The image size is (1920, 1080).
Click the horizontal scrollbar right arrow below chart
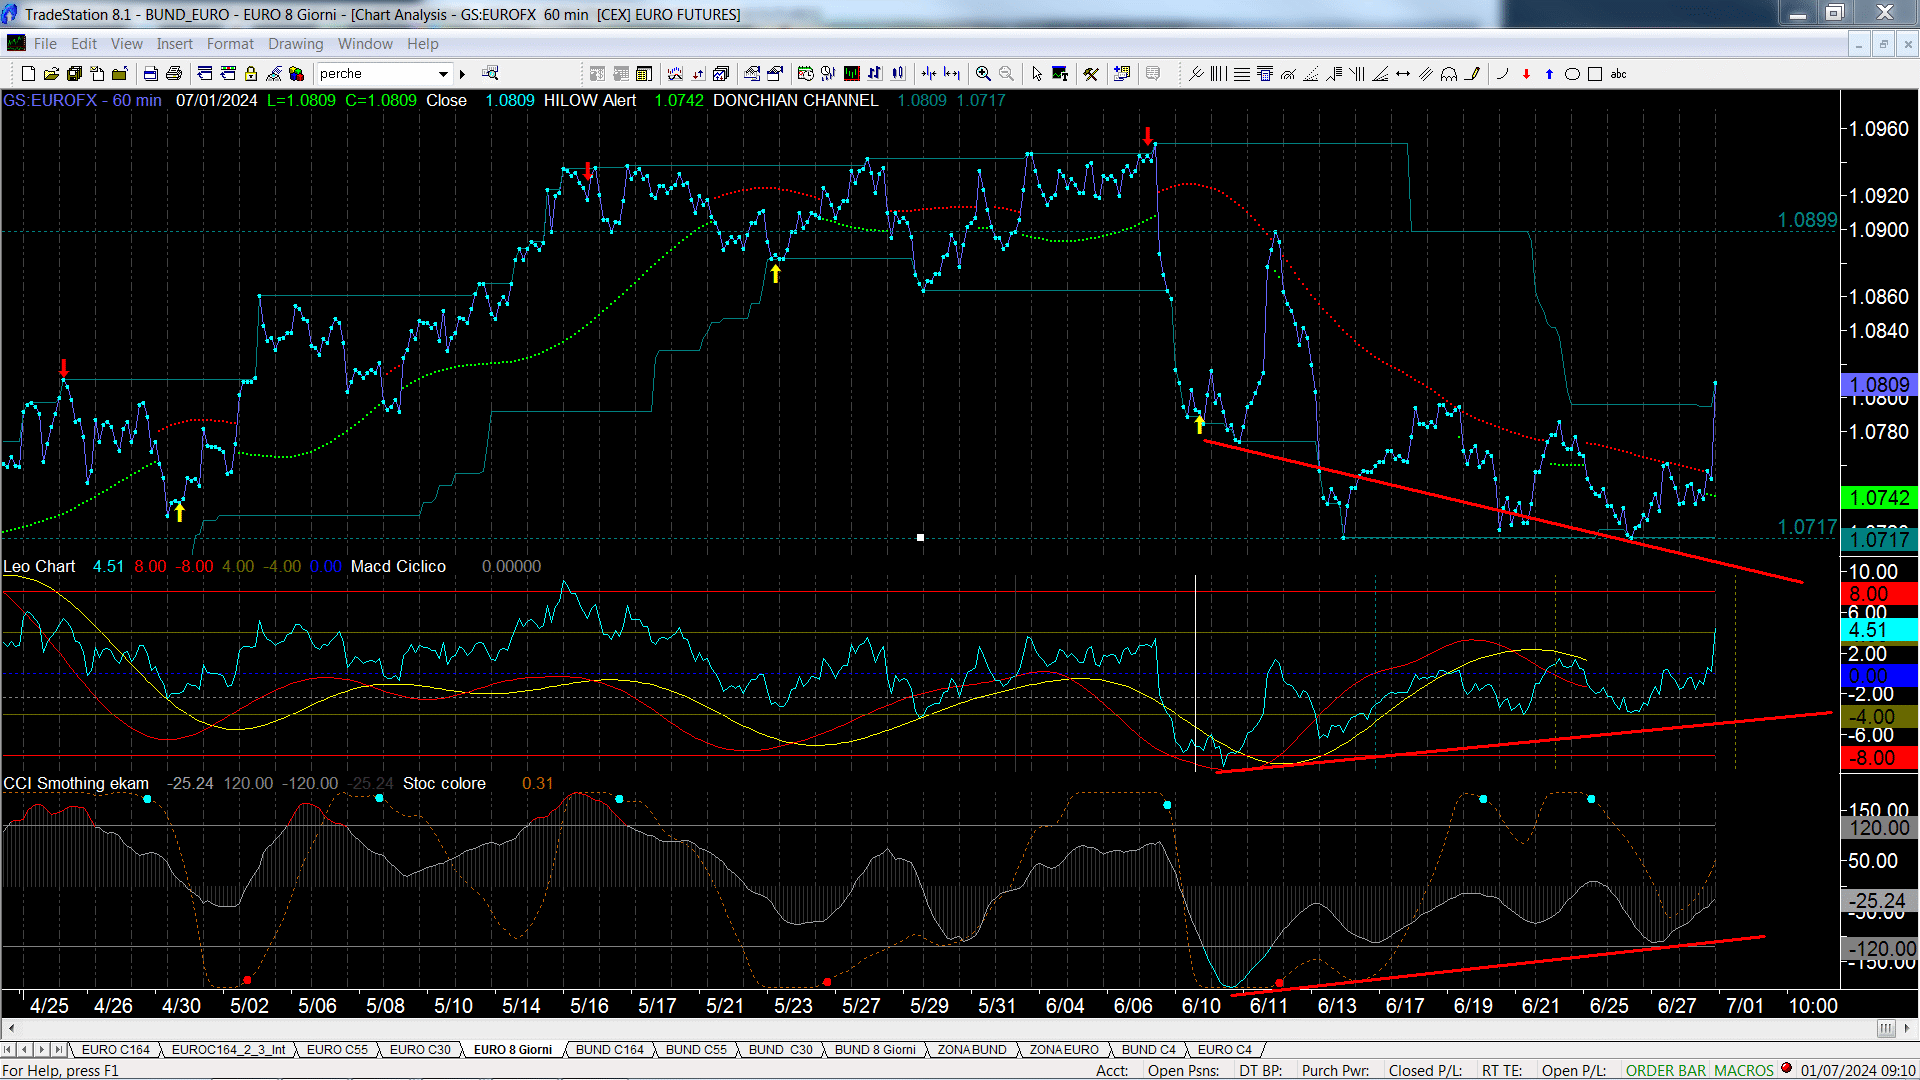[x=1907, y=1028]
